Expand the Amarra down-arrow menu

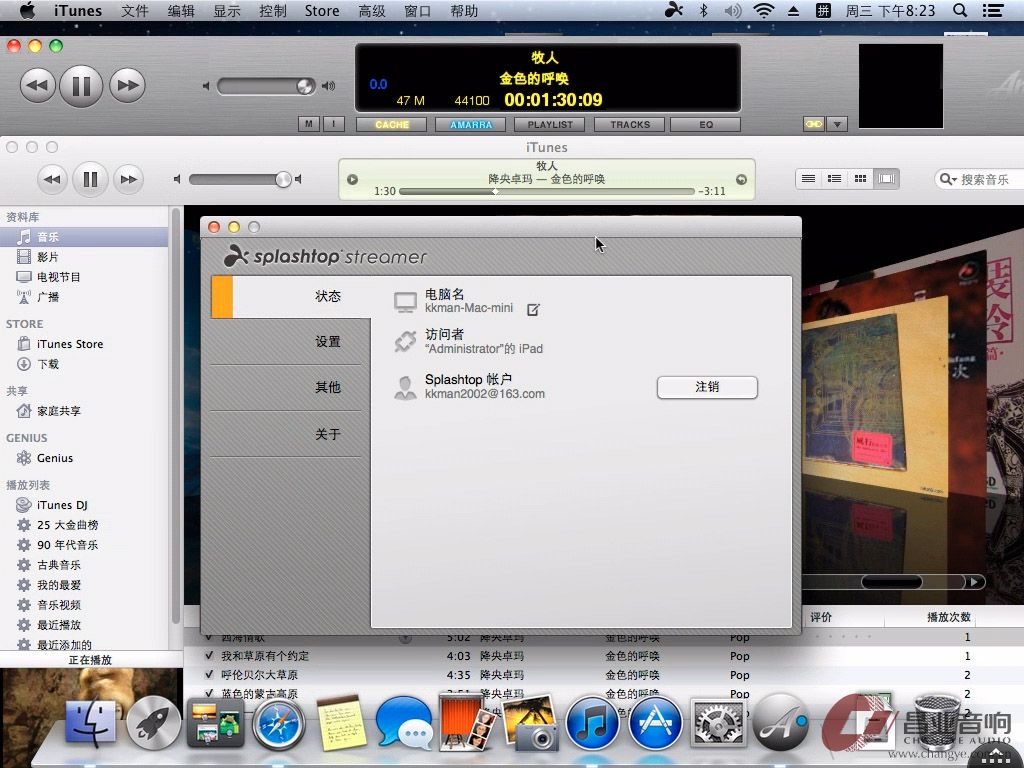click(837, 124)
